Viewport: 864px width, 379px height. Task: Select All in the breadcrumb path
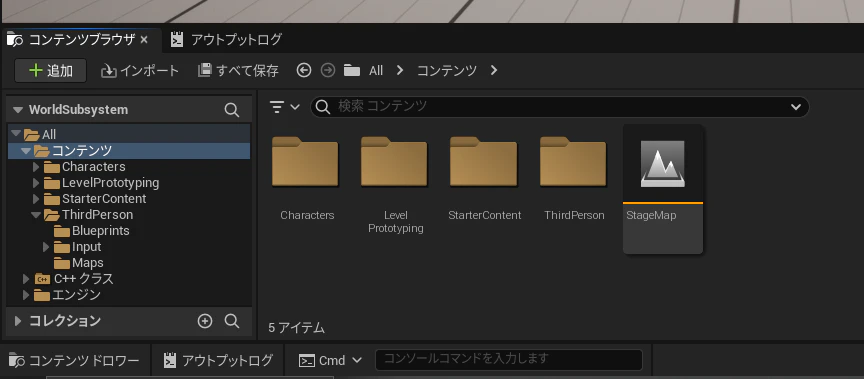[376, 71]
